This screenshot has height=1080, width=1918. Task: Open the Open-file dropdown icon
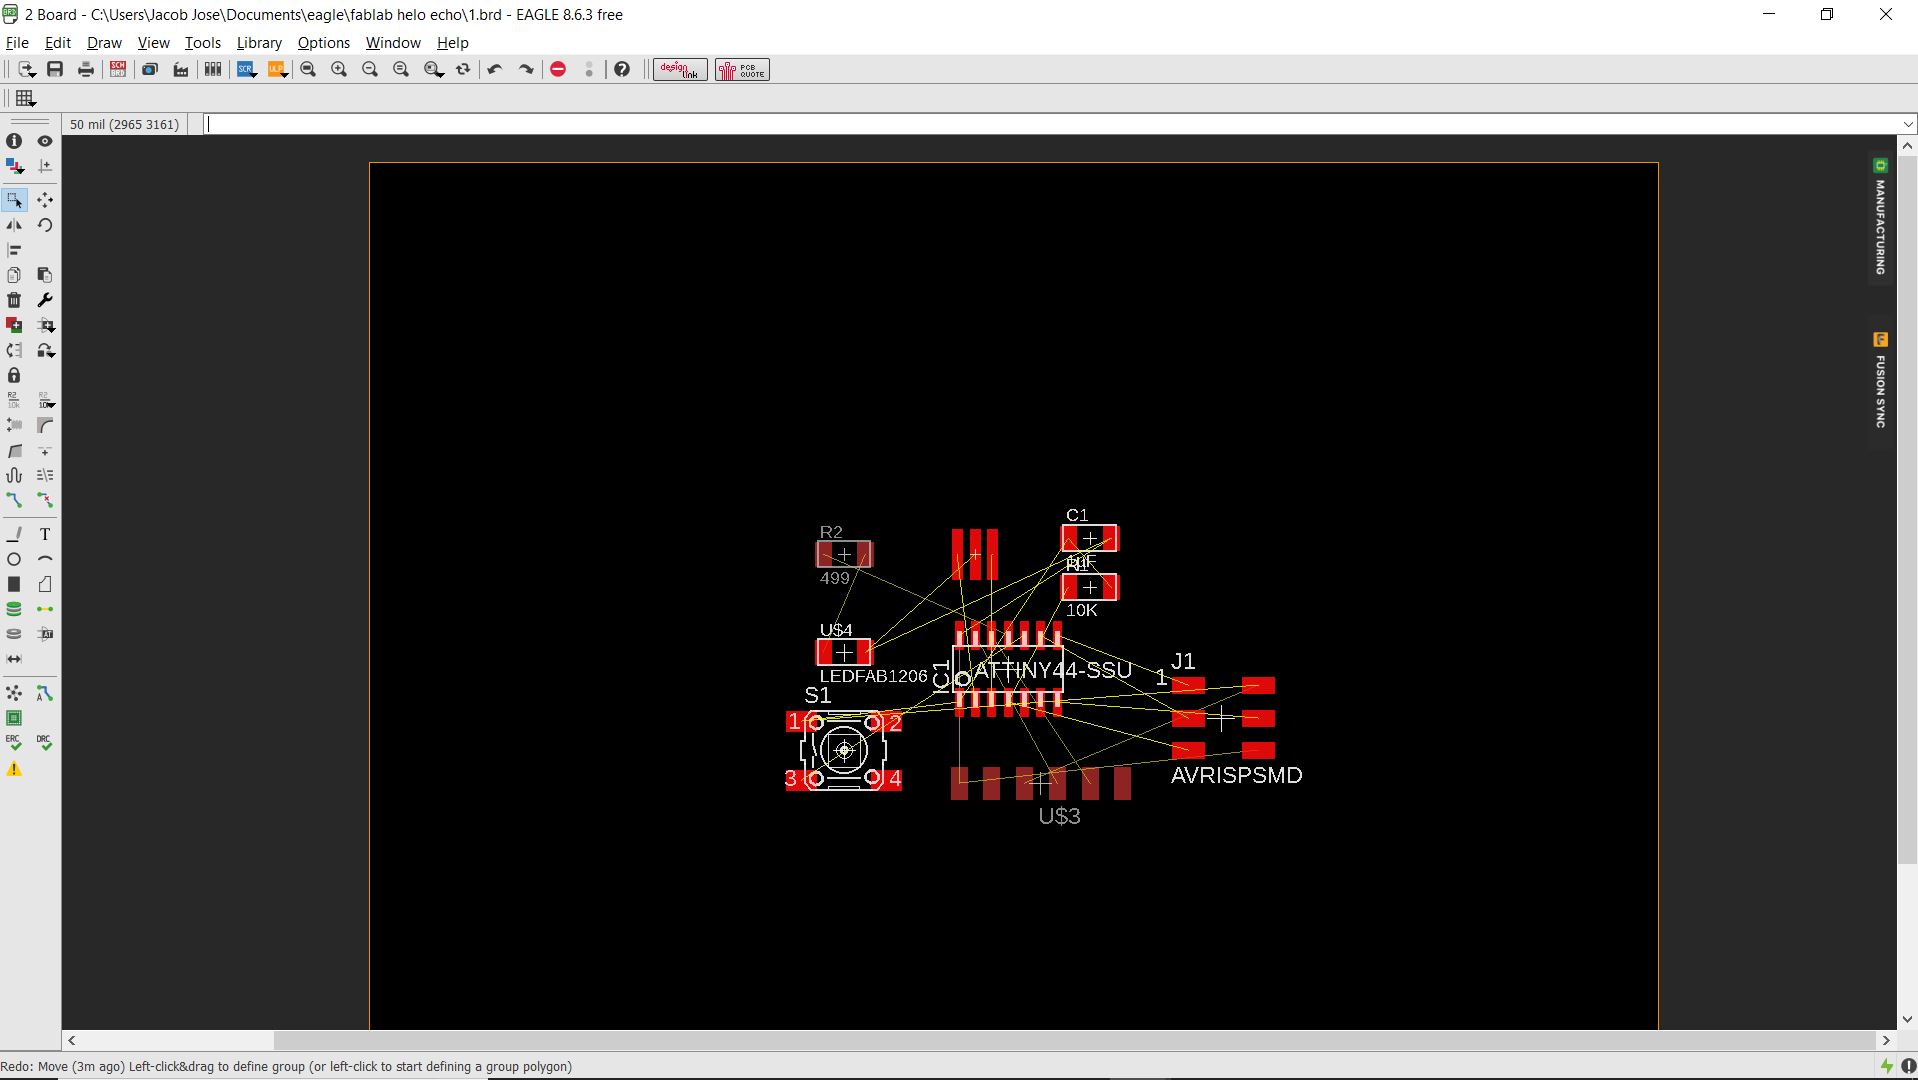26,69
